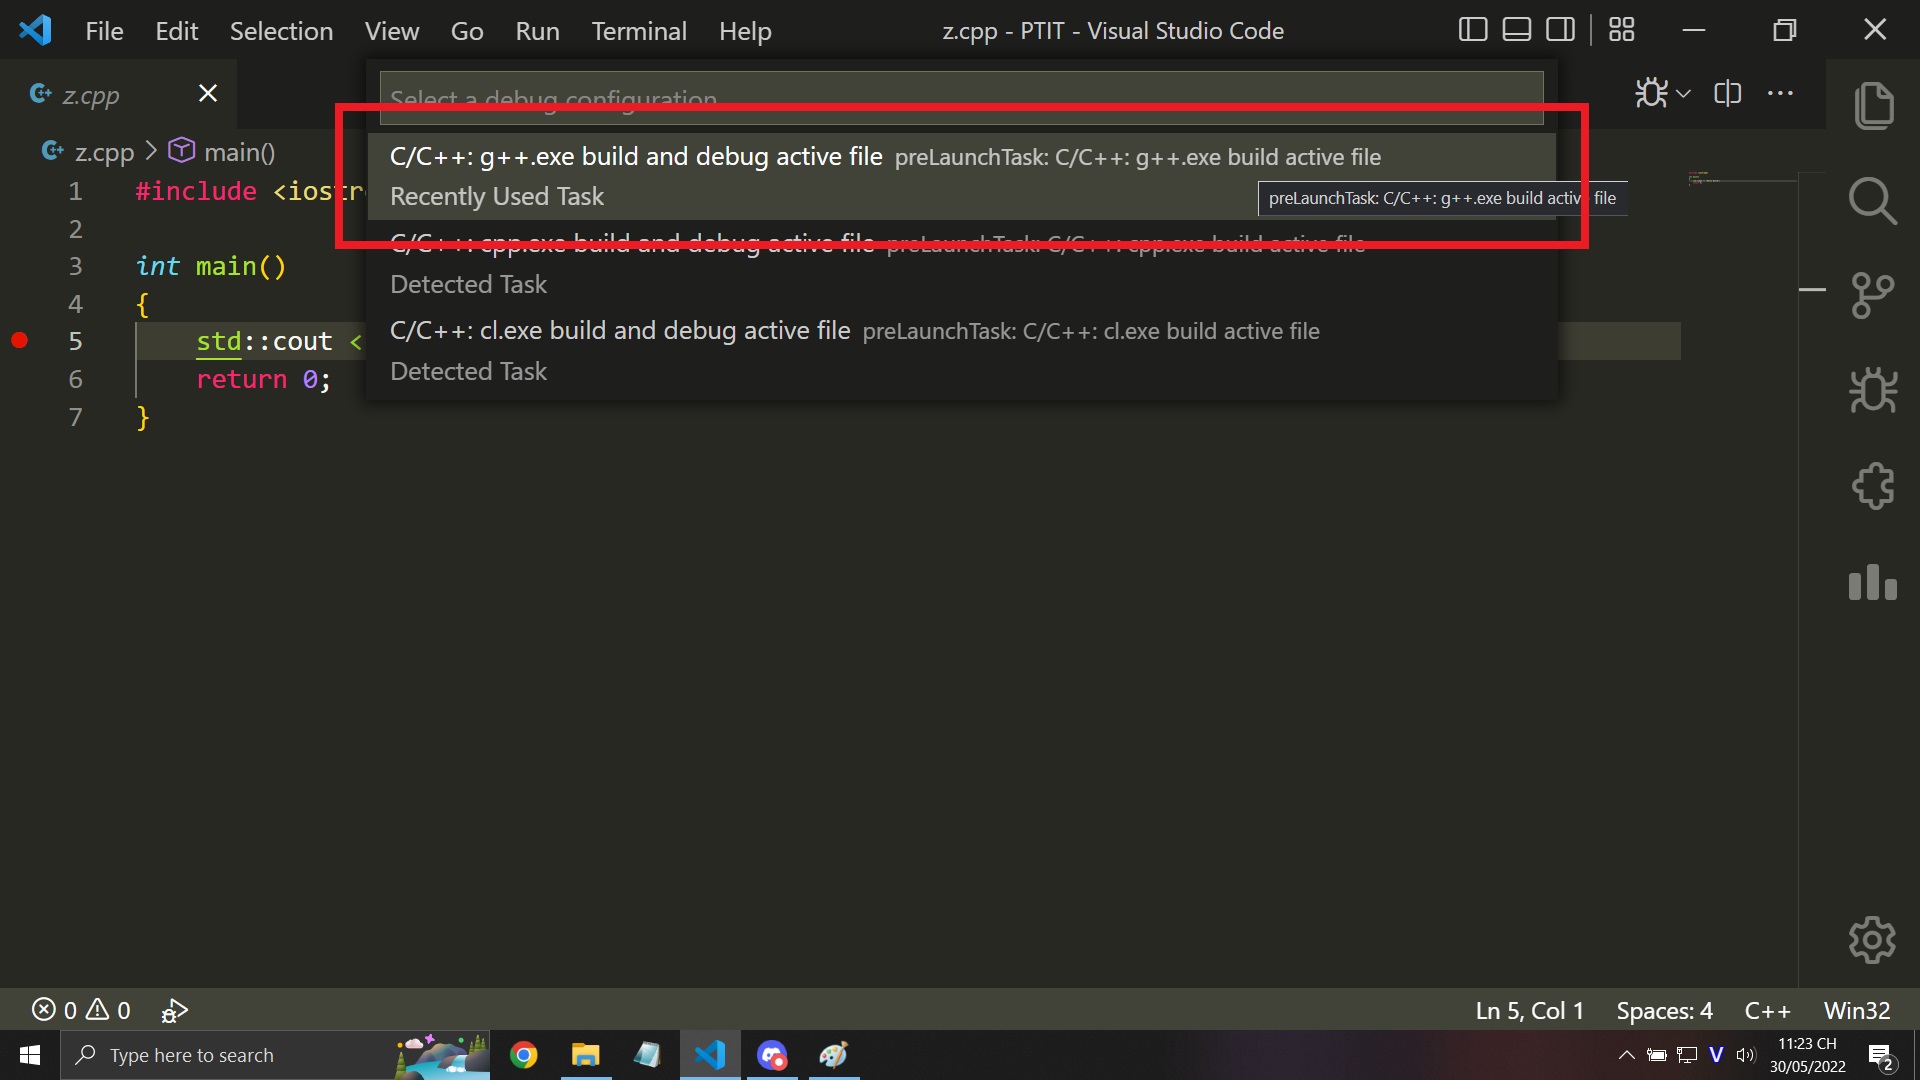Open the File menu

[x=104, y=31]
